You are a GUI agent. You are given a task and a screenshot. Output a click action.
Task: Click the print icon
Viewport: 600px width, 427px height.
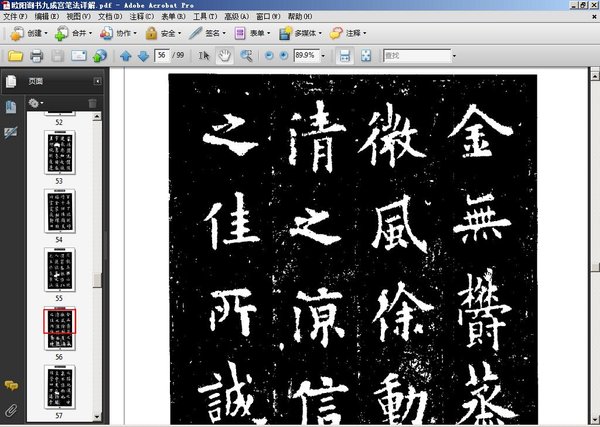point(36,56)
